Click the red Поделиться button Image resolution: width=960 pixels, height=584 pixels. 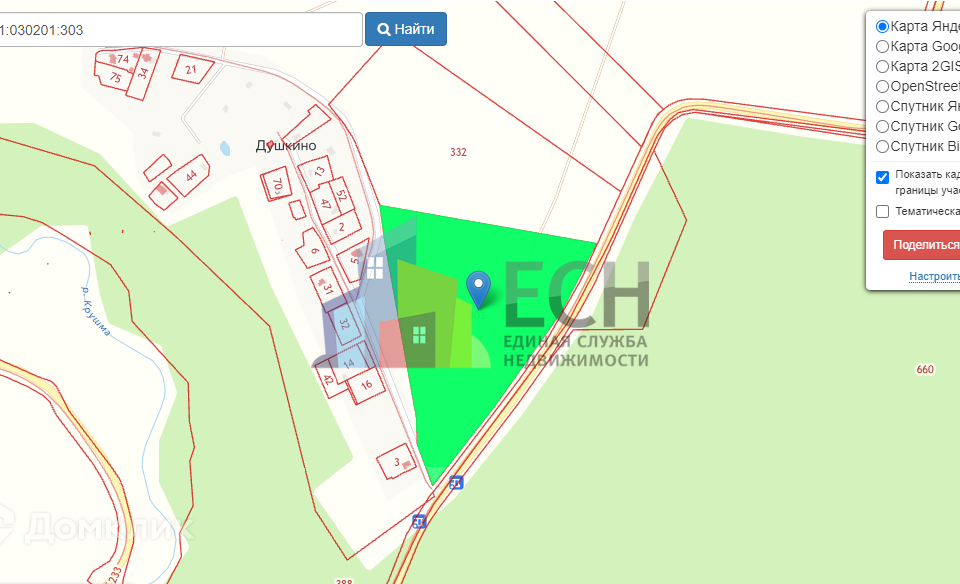tap(921, 245)
